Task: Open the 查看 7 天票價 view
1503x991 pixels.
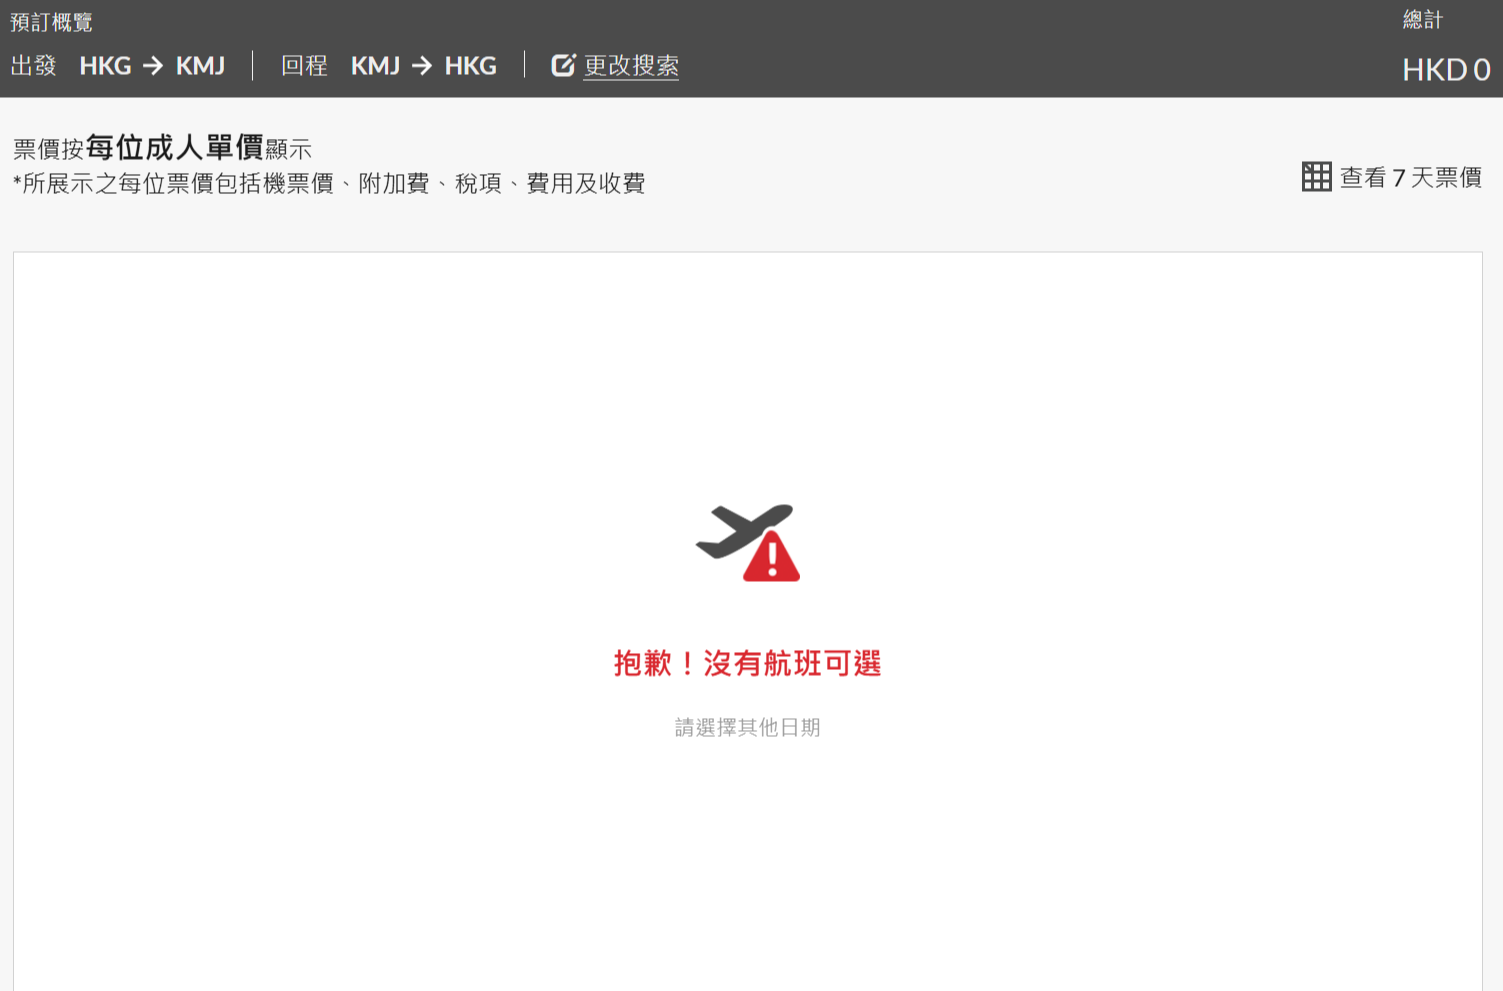Action: (x=1410, y=178)
